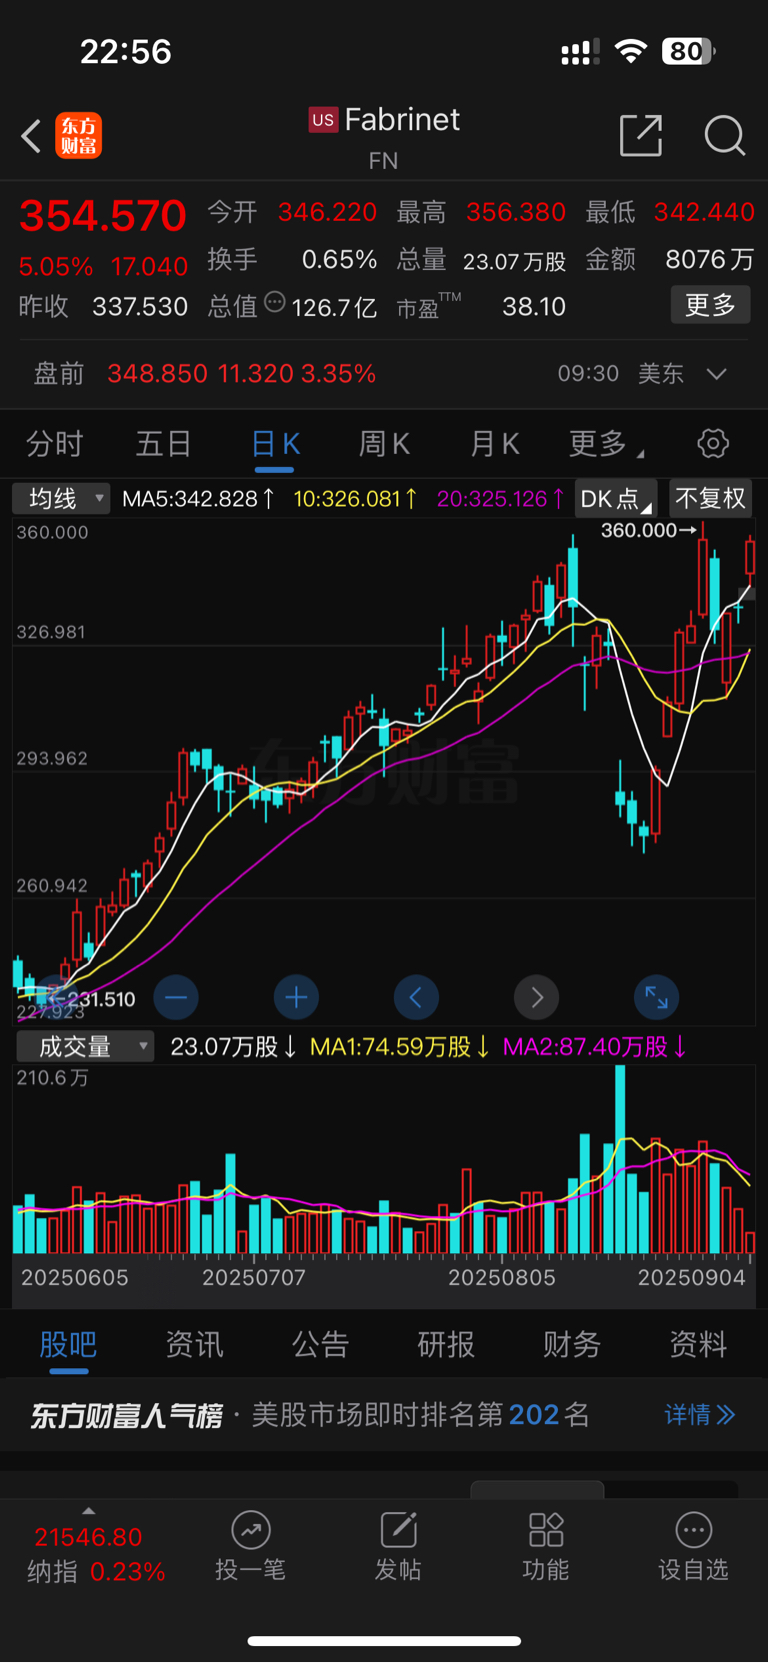768x1663 pixels.
Task: Tap the 发帖 post icon
Action: (x=398, y=1530)
